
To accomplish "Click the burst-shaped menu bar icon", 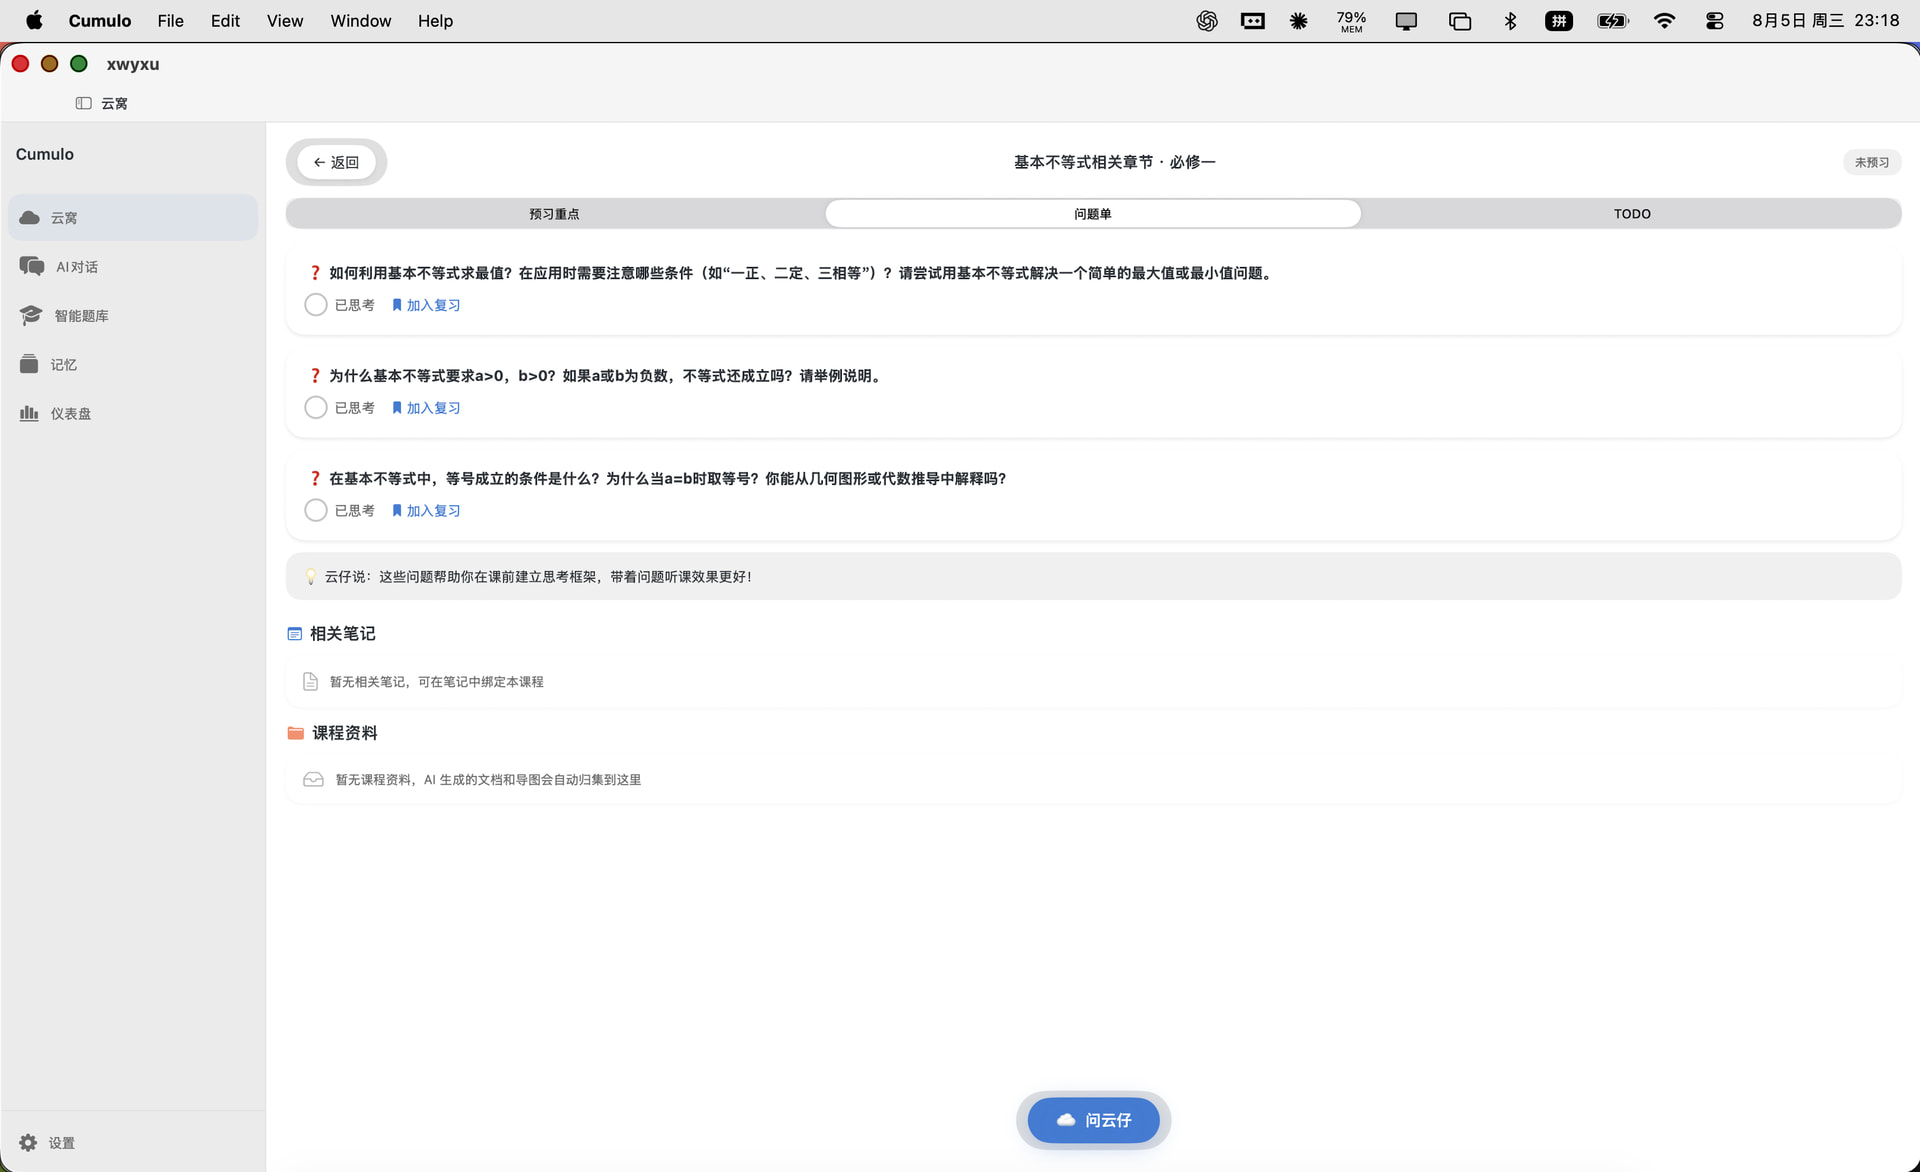I will pos(1298,20).
